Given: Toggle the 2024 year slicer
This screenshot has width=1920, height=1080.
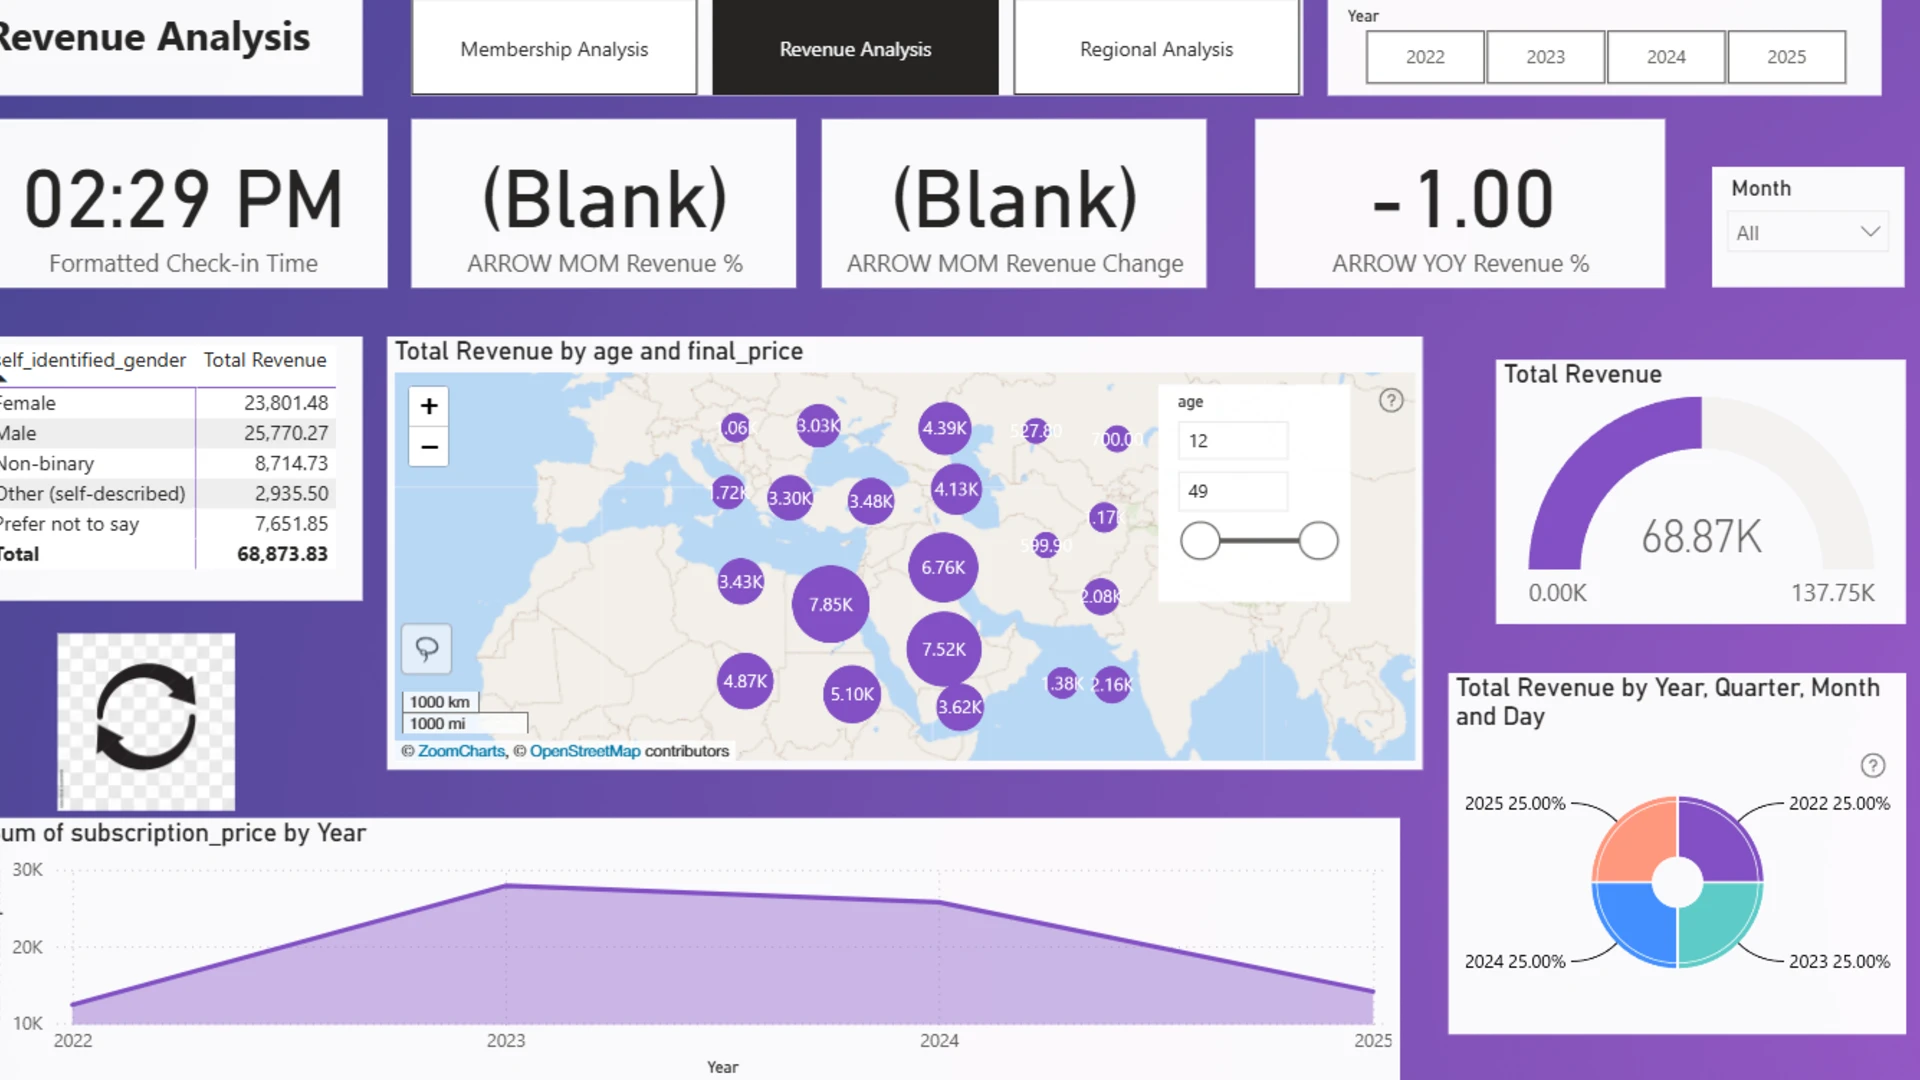Looking at the screenshot, I should coord(1666,57).
